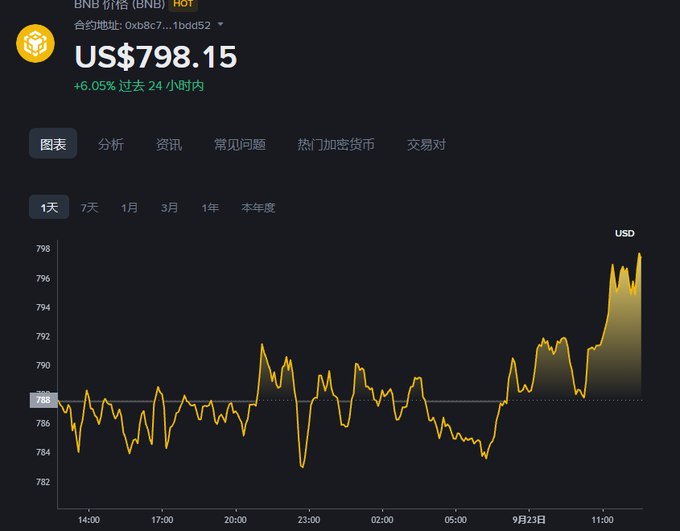The height and width of the screenshot is (531, 680).
Task: Click the yellow BNB coin logo
Action: tap(35, 43)
